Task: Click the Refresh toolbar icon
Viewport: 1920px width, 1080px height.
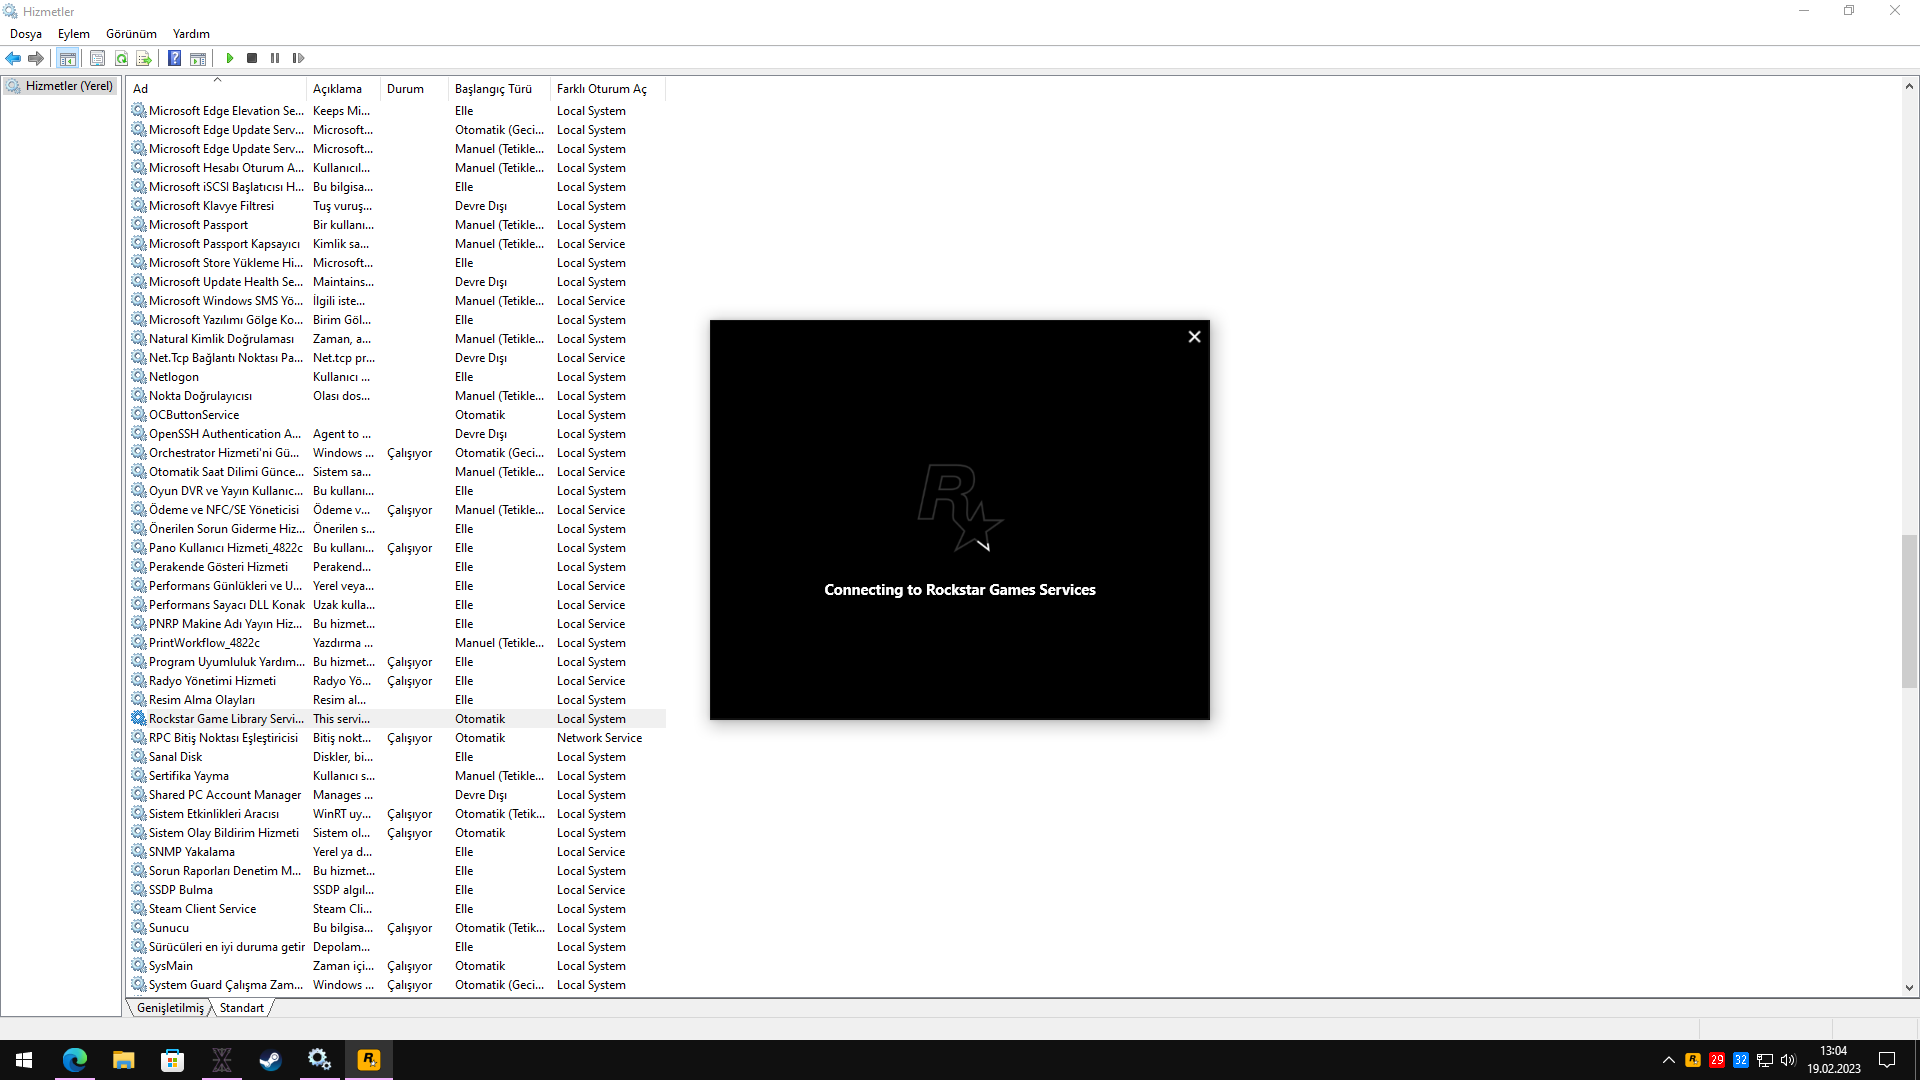Action: point(121,58)
